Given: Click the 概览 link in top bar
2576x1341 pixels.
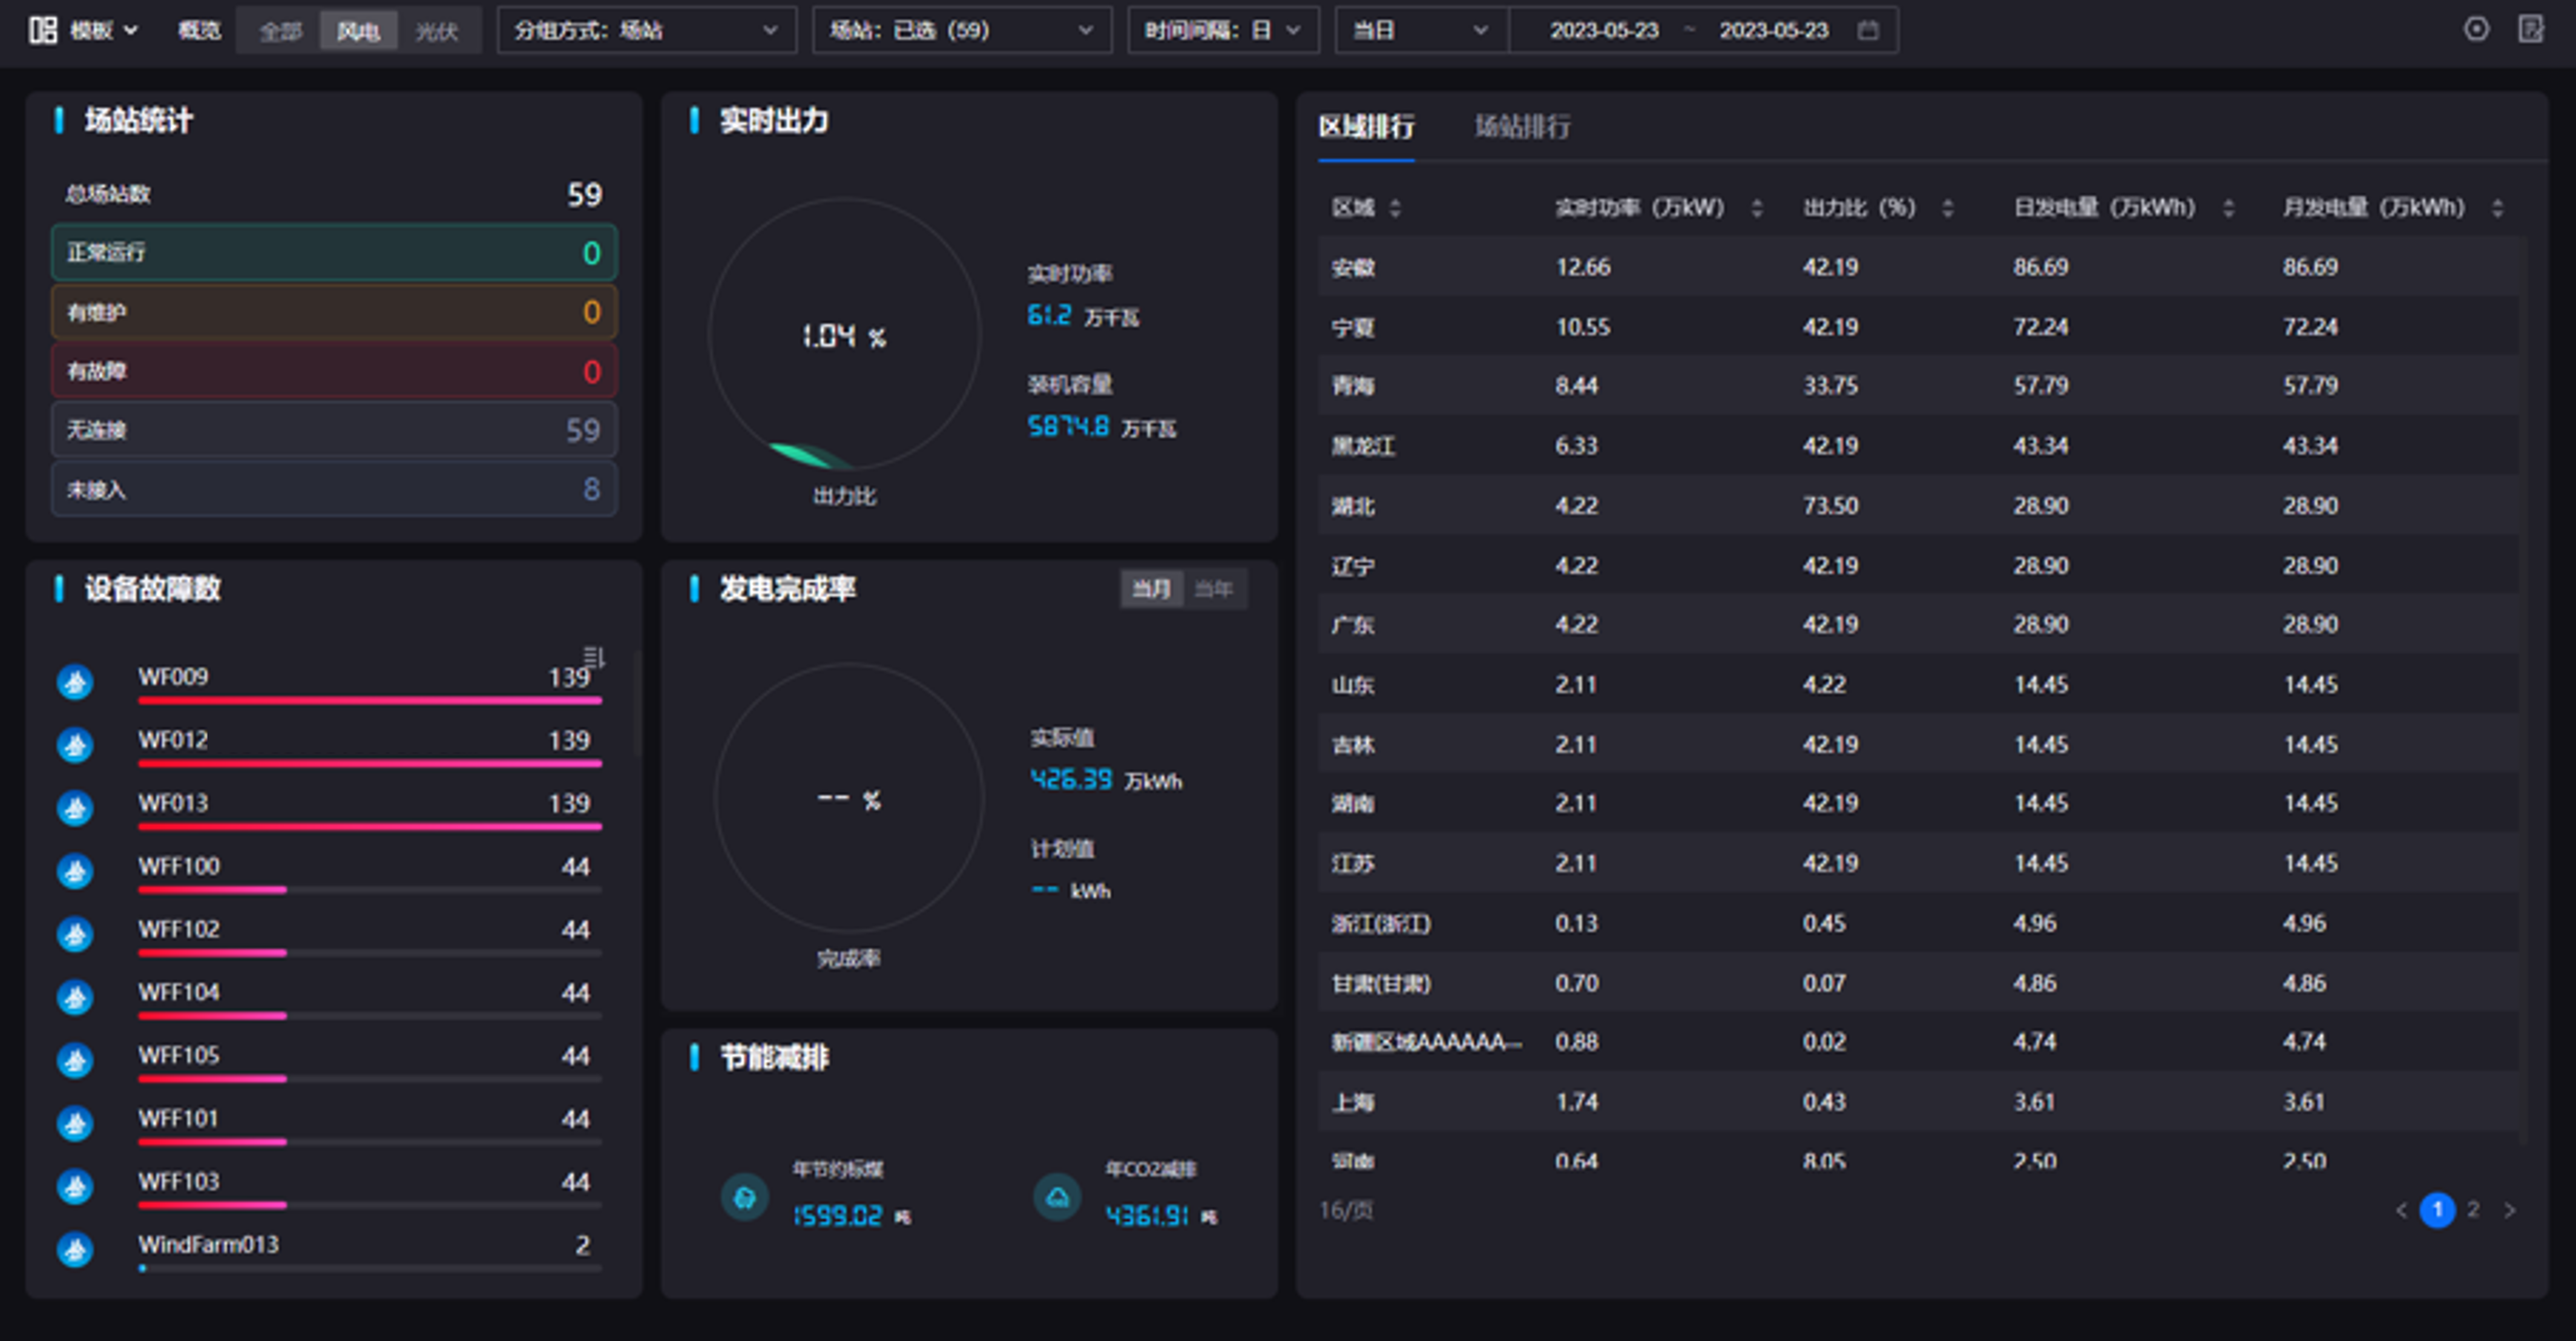Looking at the screenshot, I should tap(199, 30).
